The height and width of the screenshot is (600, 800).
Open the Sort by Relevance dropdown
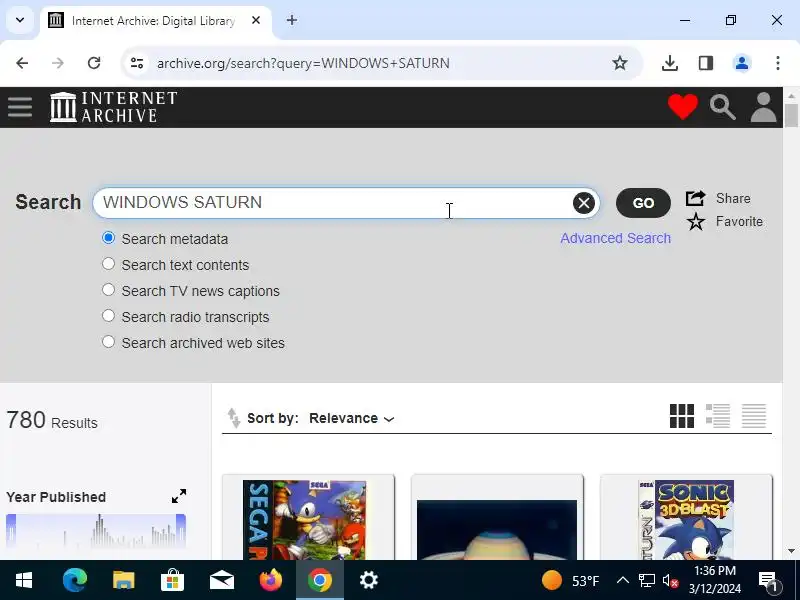click(352, 418)
